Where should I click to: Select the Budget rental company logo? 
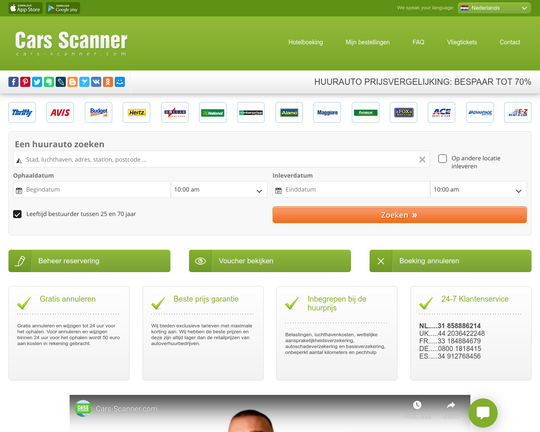tap(98, 112)
